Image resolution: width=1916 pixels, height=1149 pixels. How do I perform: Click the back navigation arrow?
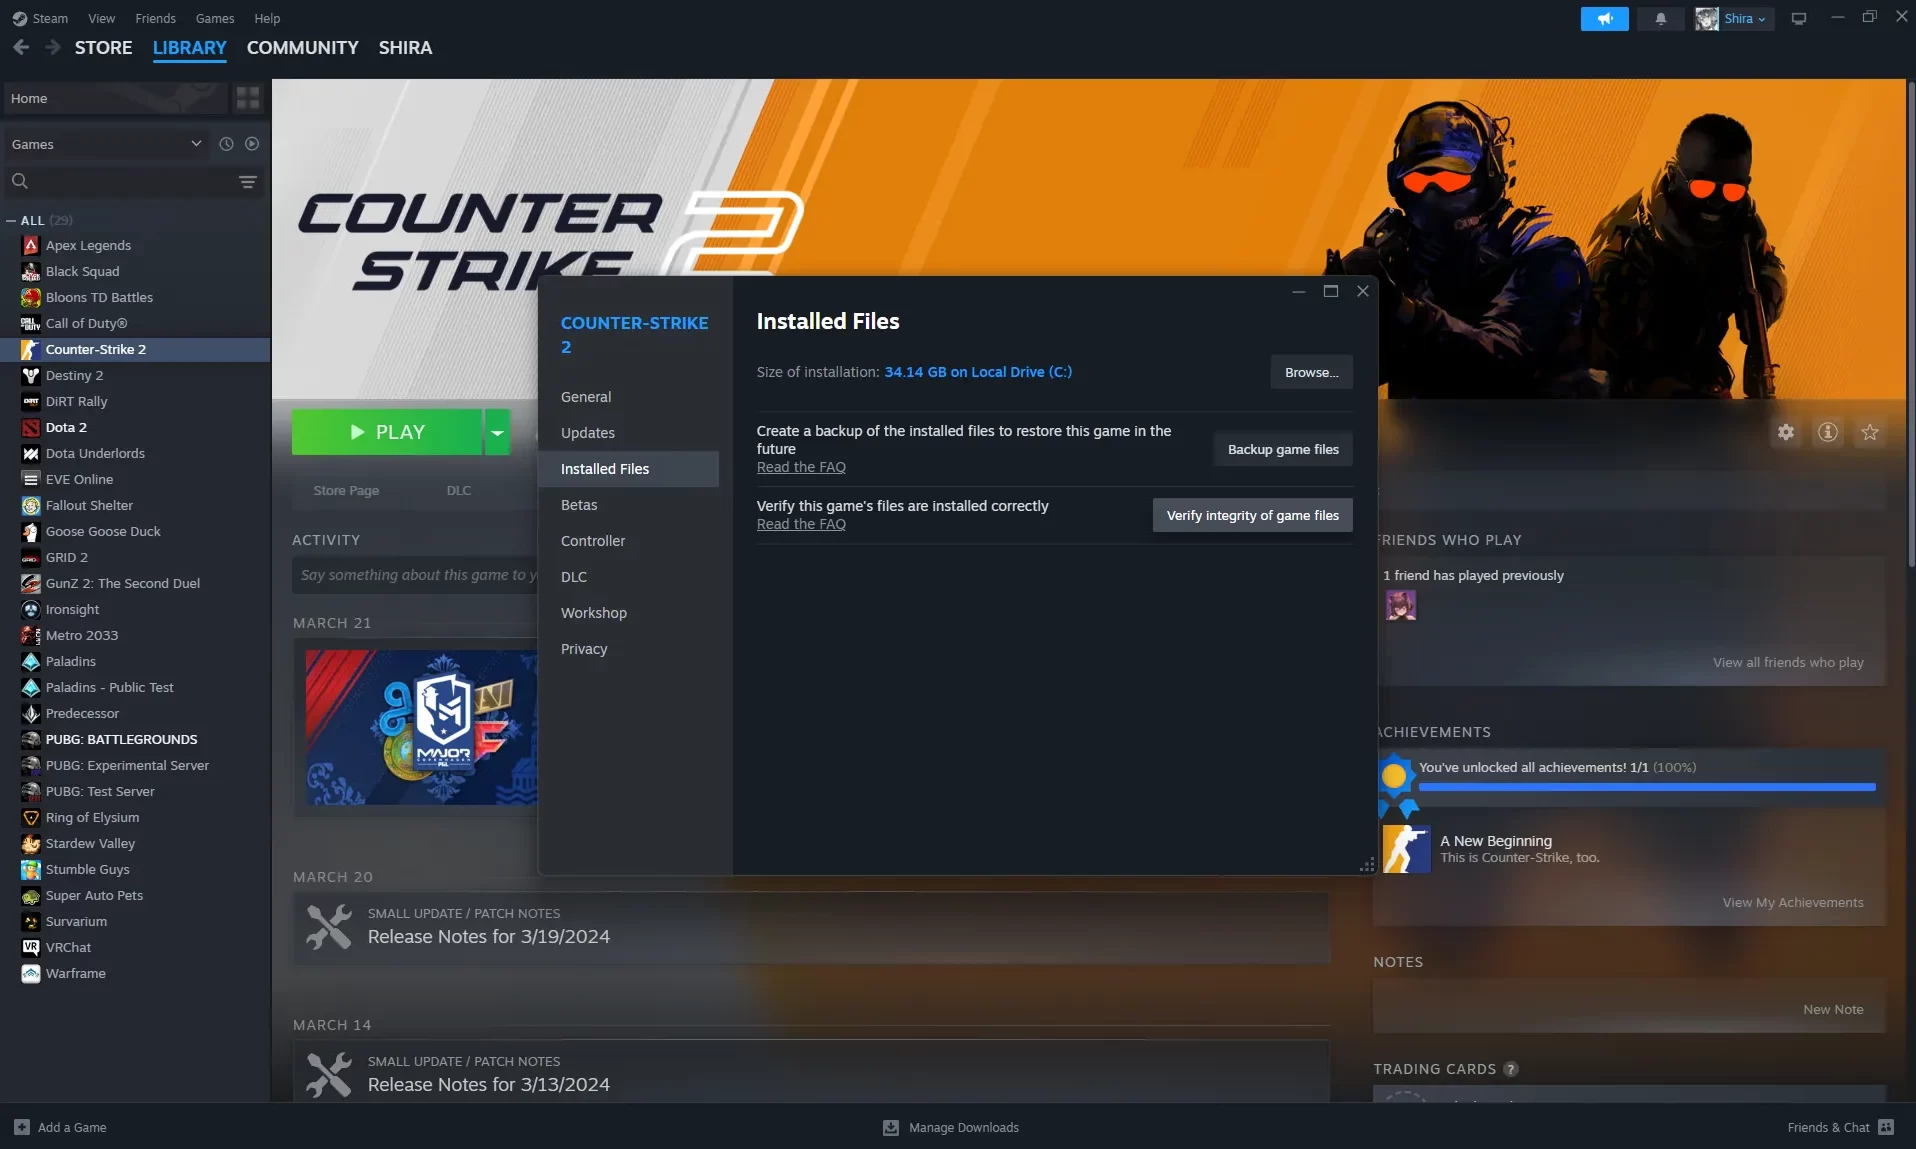pos(21,47)
